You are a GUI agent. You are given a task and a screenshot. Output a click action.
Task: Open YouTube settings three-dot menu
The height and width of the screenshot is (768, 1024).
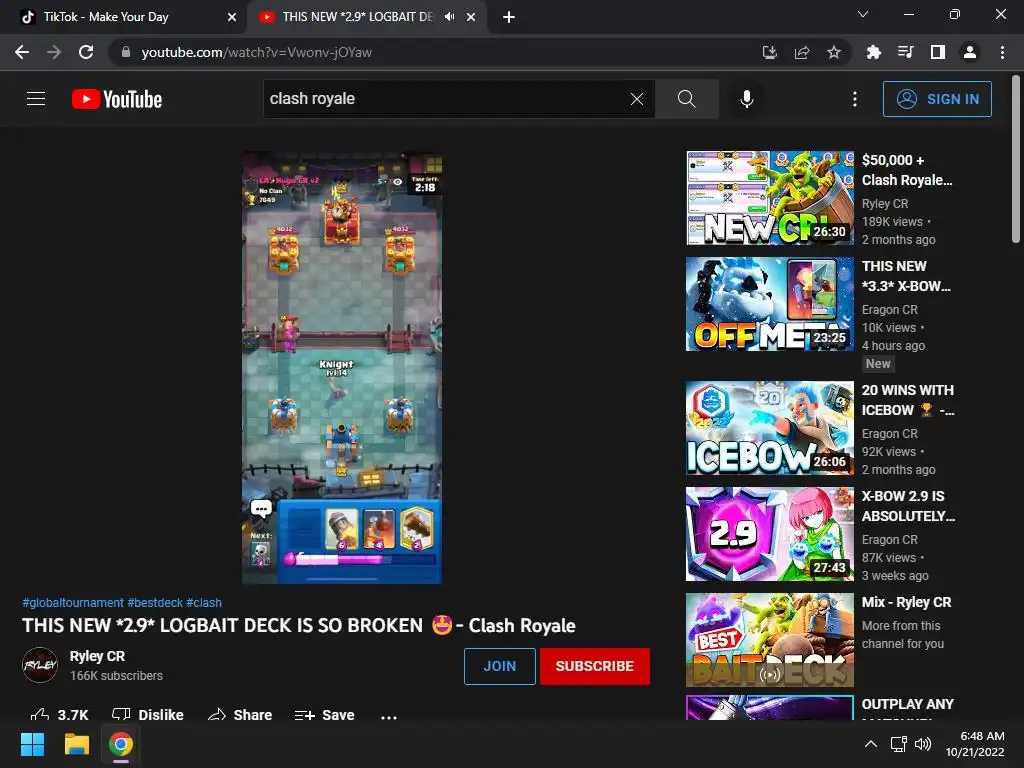point(854,99)
